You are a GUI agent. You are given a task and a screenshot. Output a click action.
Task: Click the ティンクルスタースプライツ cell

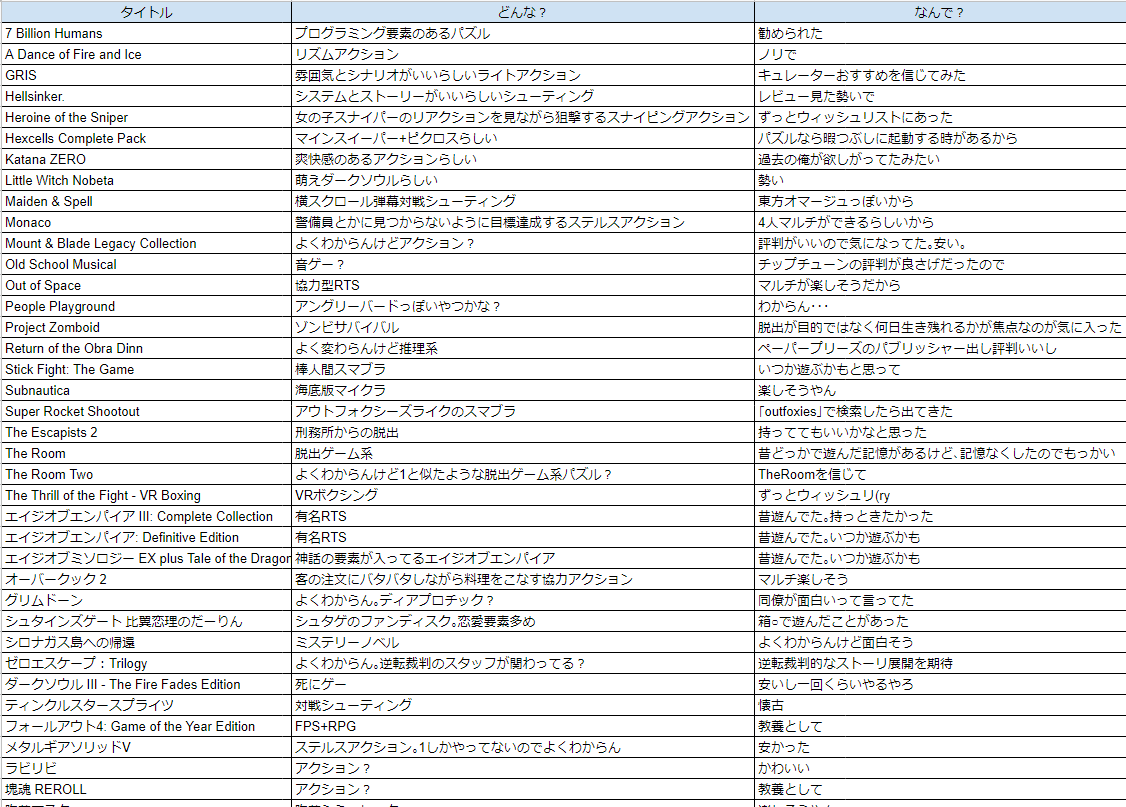146,705
